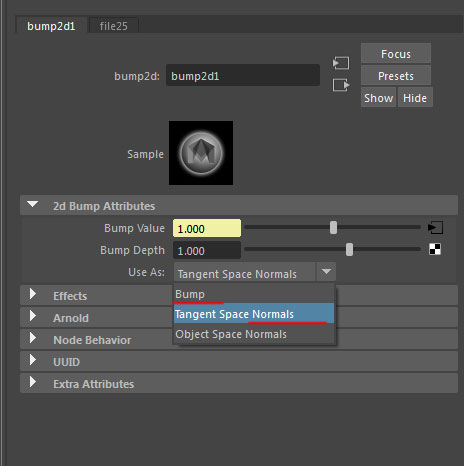
Task: Switch to the bump2d1 tab
Action: [51, 26]
